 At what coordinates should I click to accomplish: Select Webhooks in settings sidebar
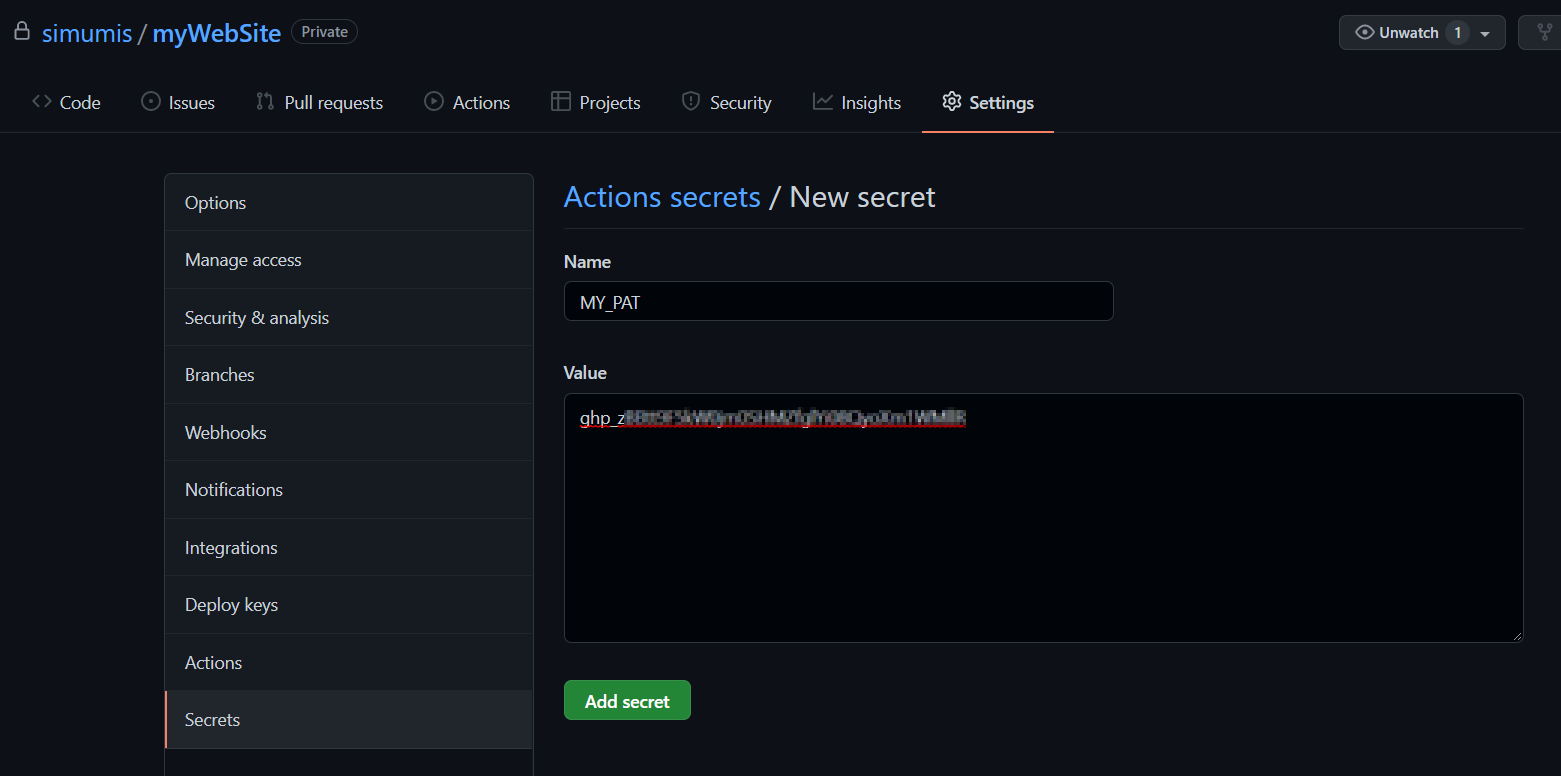pos(226,433)
